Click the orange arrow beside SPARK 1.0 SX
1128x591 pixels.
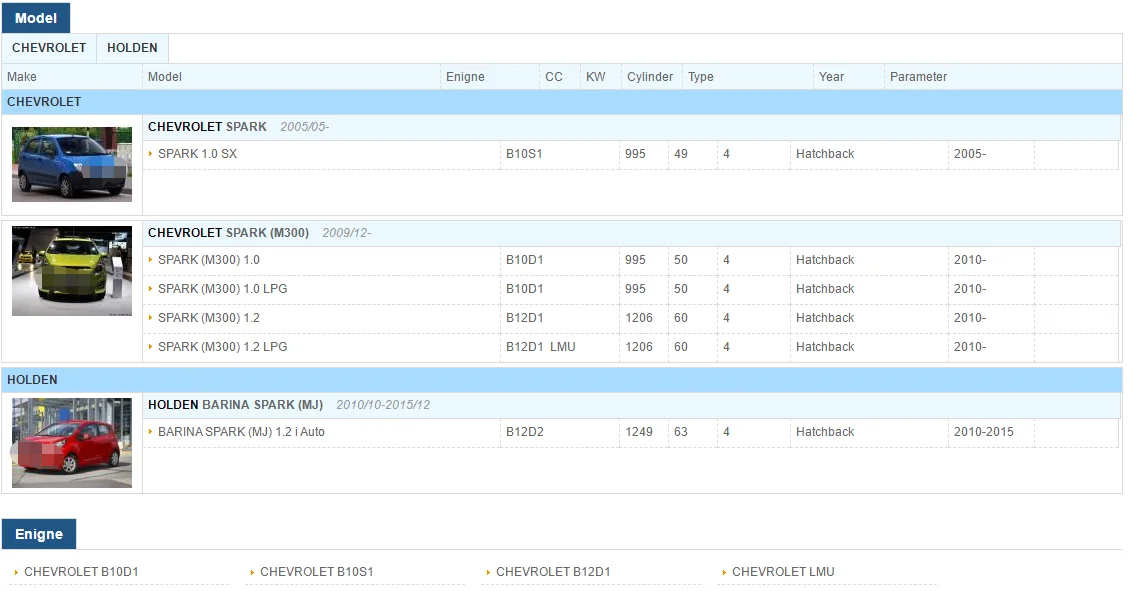150,153
